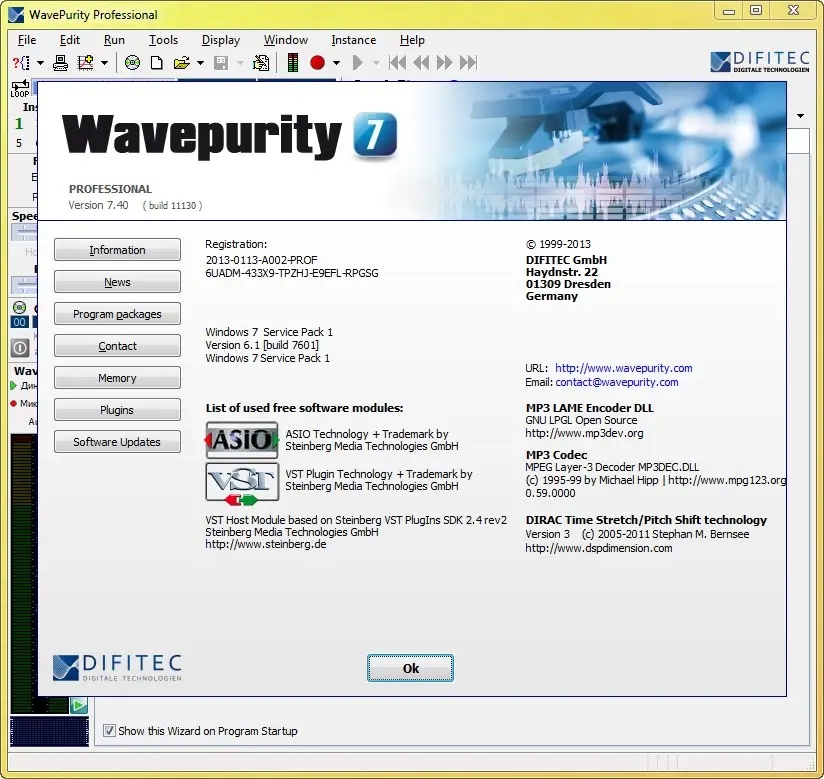This screenshot has height=779, width=824.
Task: Click the Wavepurity 7 badge logo
Action: click(x=375, y=135)
